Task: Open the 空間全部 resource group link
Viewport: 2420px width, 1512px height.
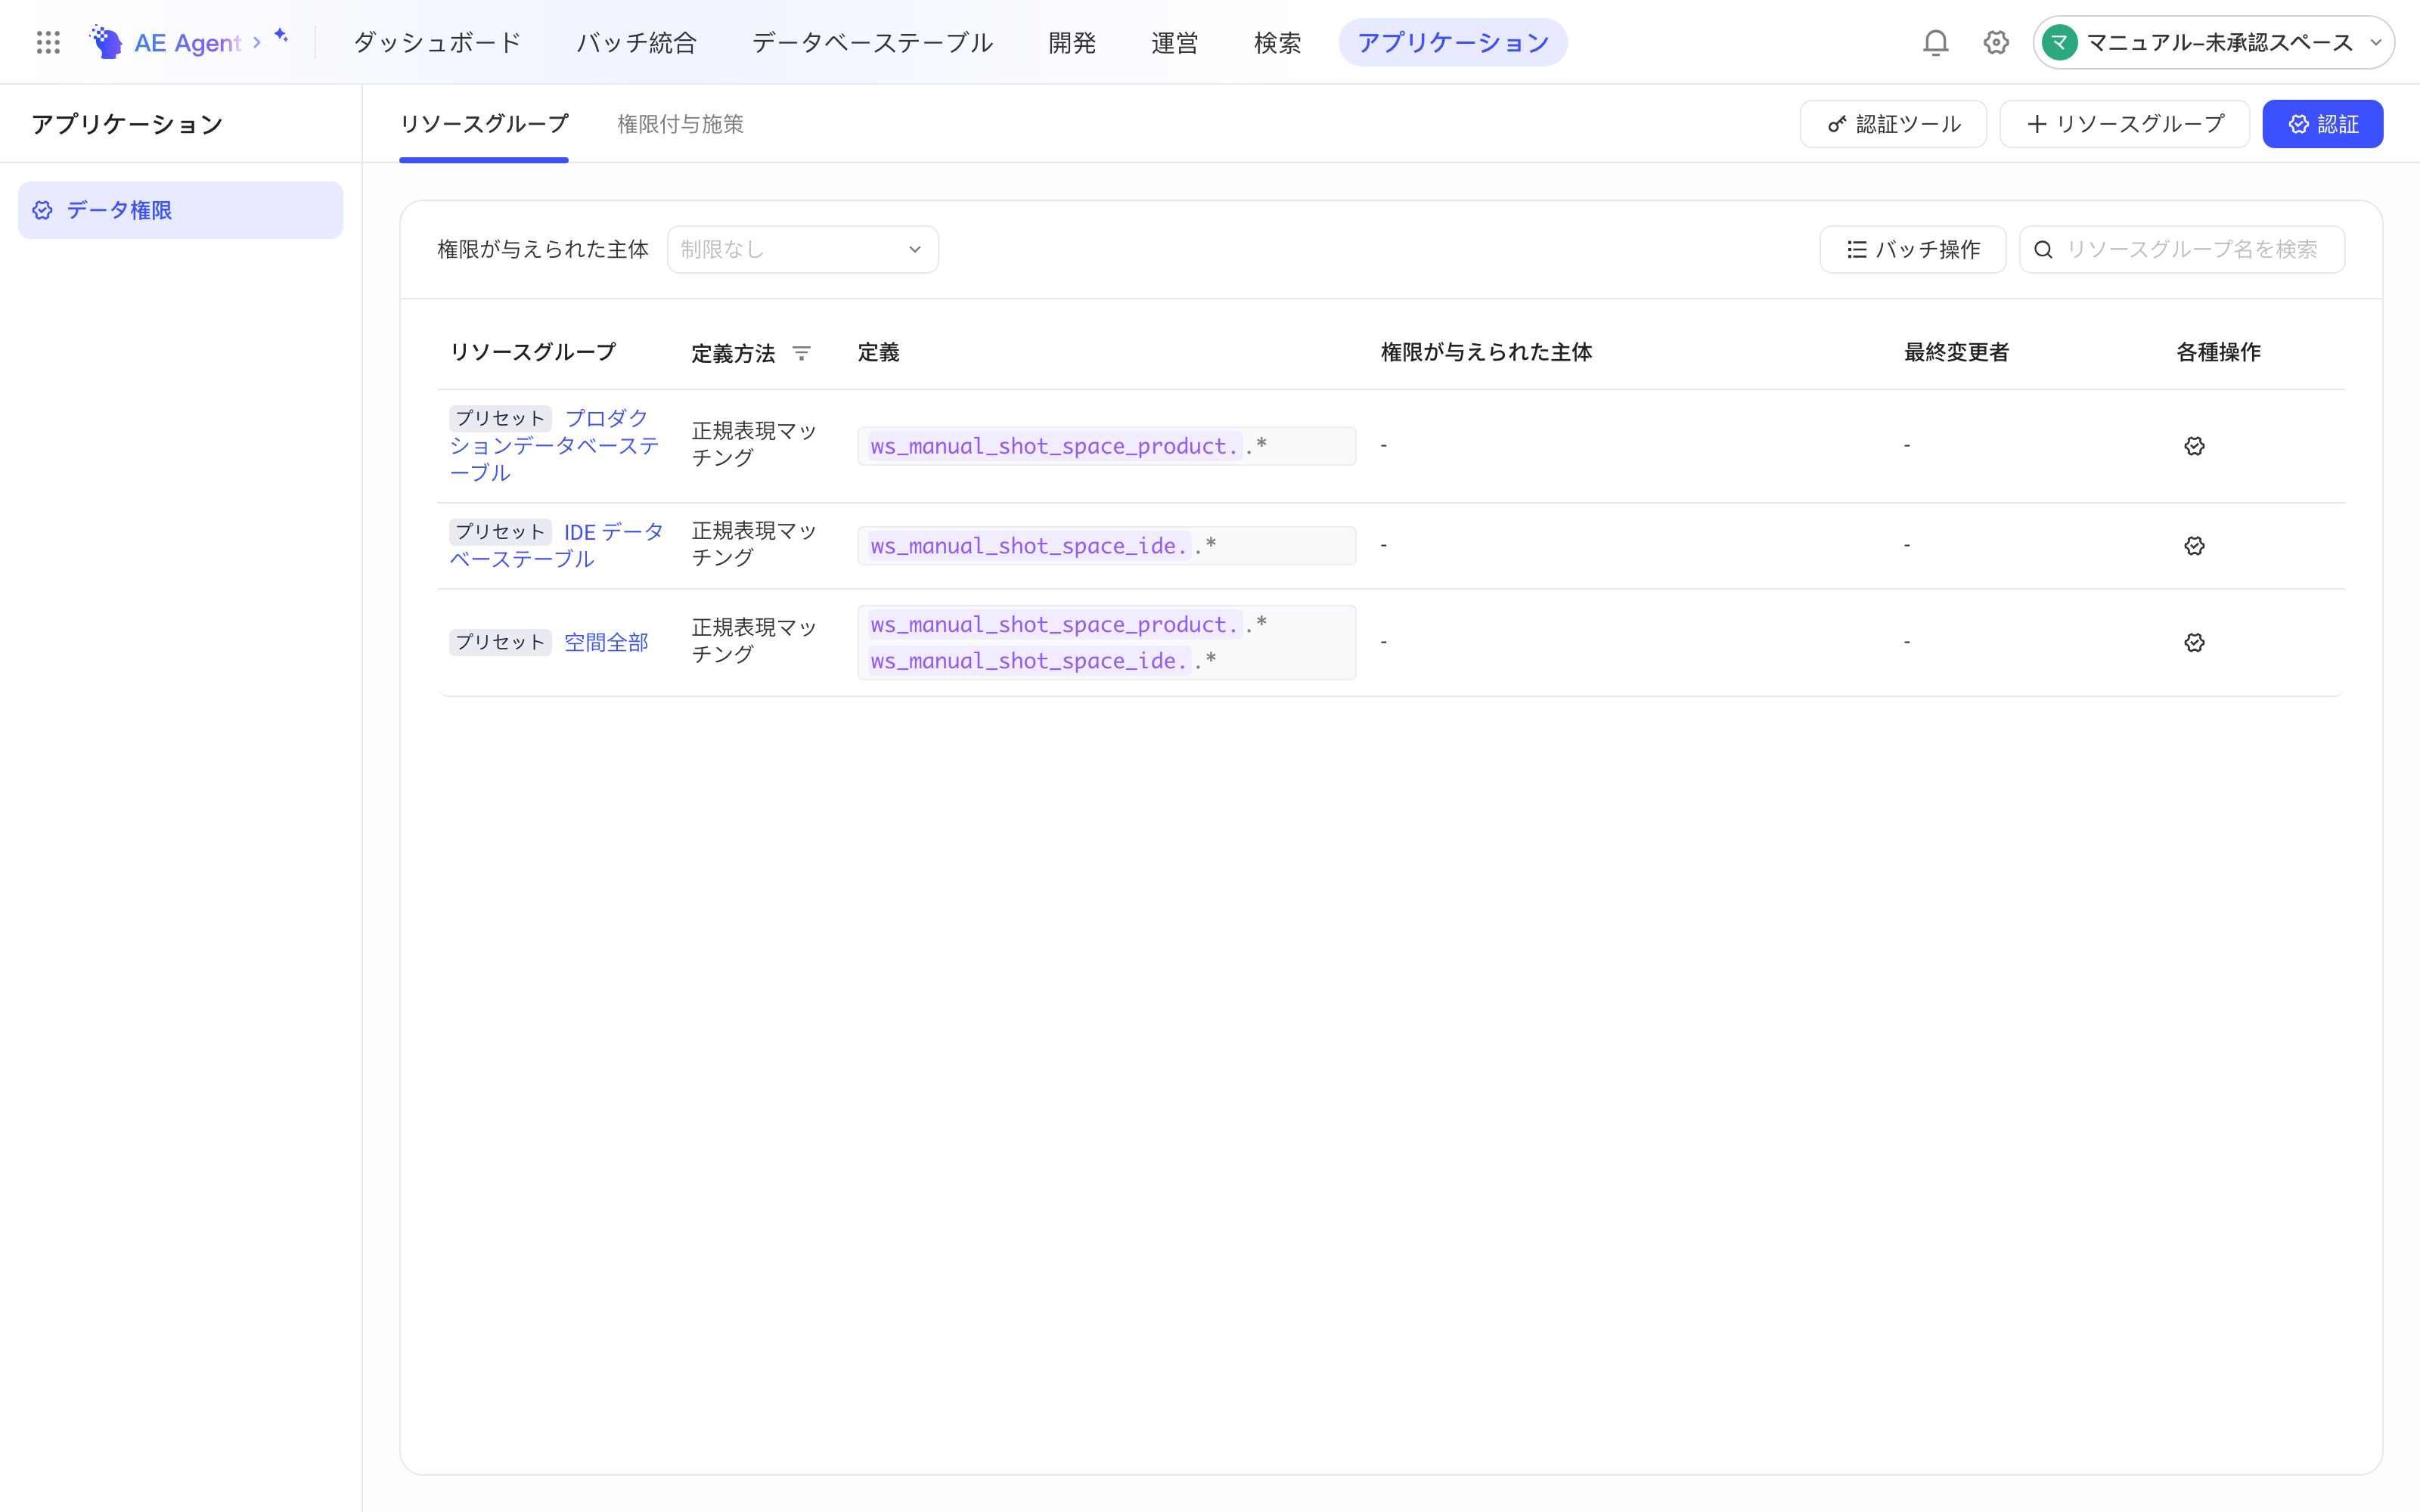Action: point(606,643)
